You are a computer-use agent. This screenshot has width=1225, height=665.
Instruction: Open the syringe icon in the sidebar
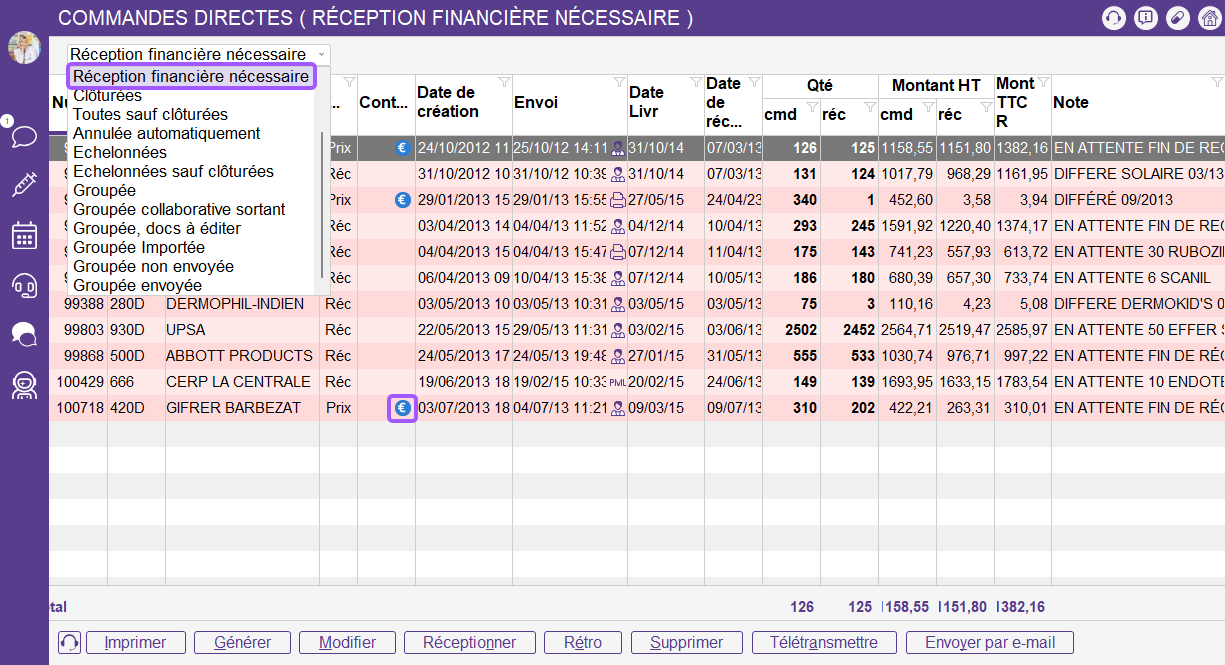point(24,184)
